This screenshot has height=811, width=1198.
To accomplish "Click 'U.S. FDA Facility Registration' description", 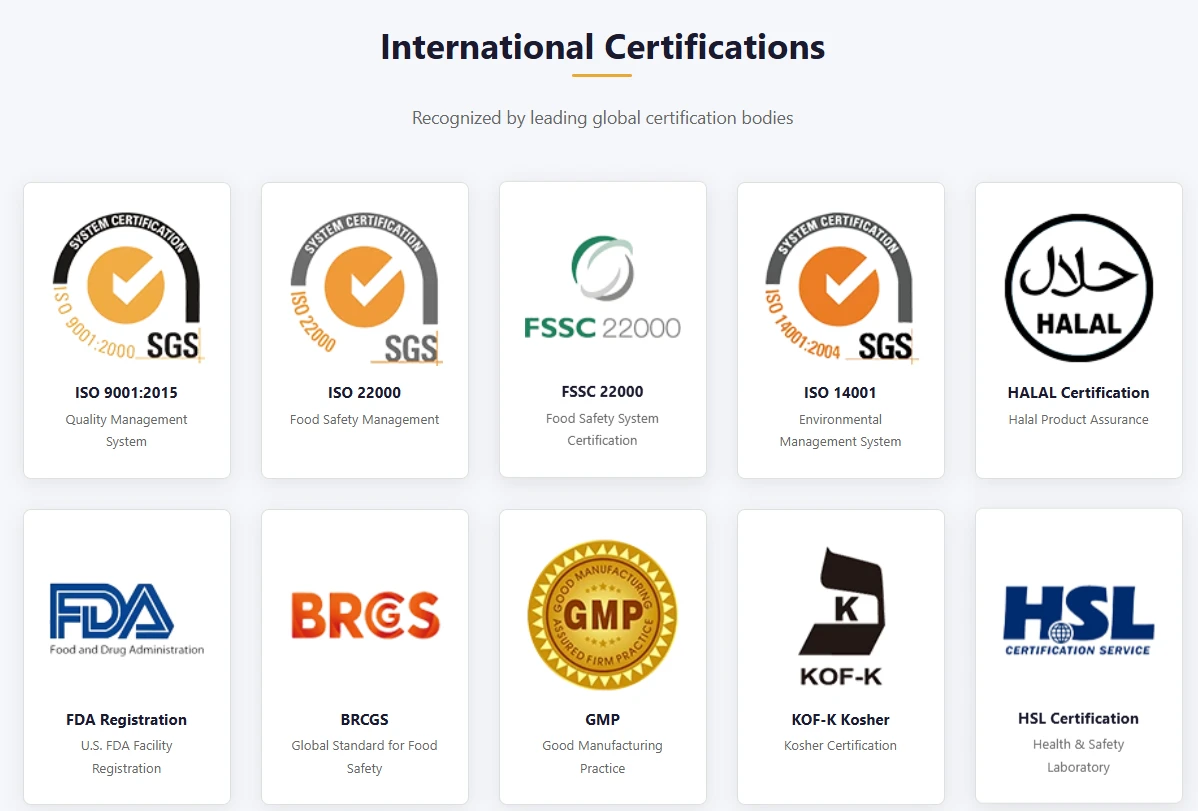I will (x=126, y=757).
